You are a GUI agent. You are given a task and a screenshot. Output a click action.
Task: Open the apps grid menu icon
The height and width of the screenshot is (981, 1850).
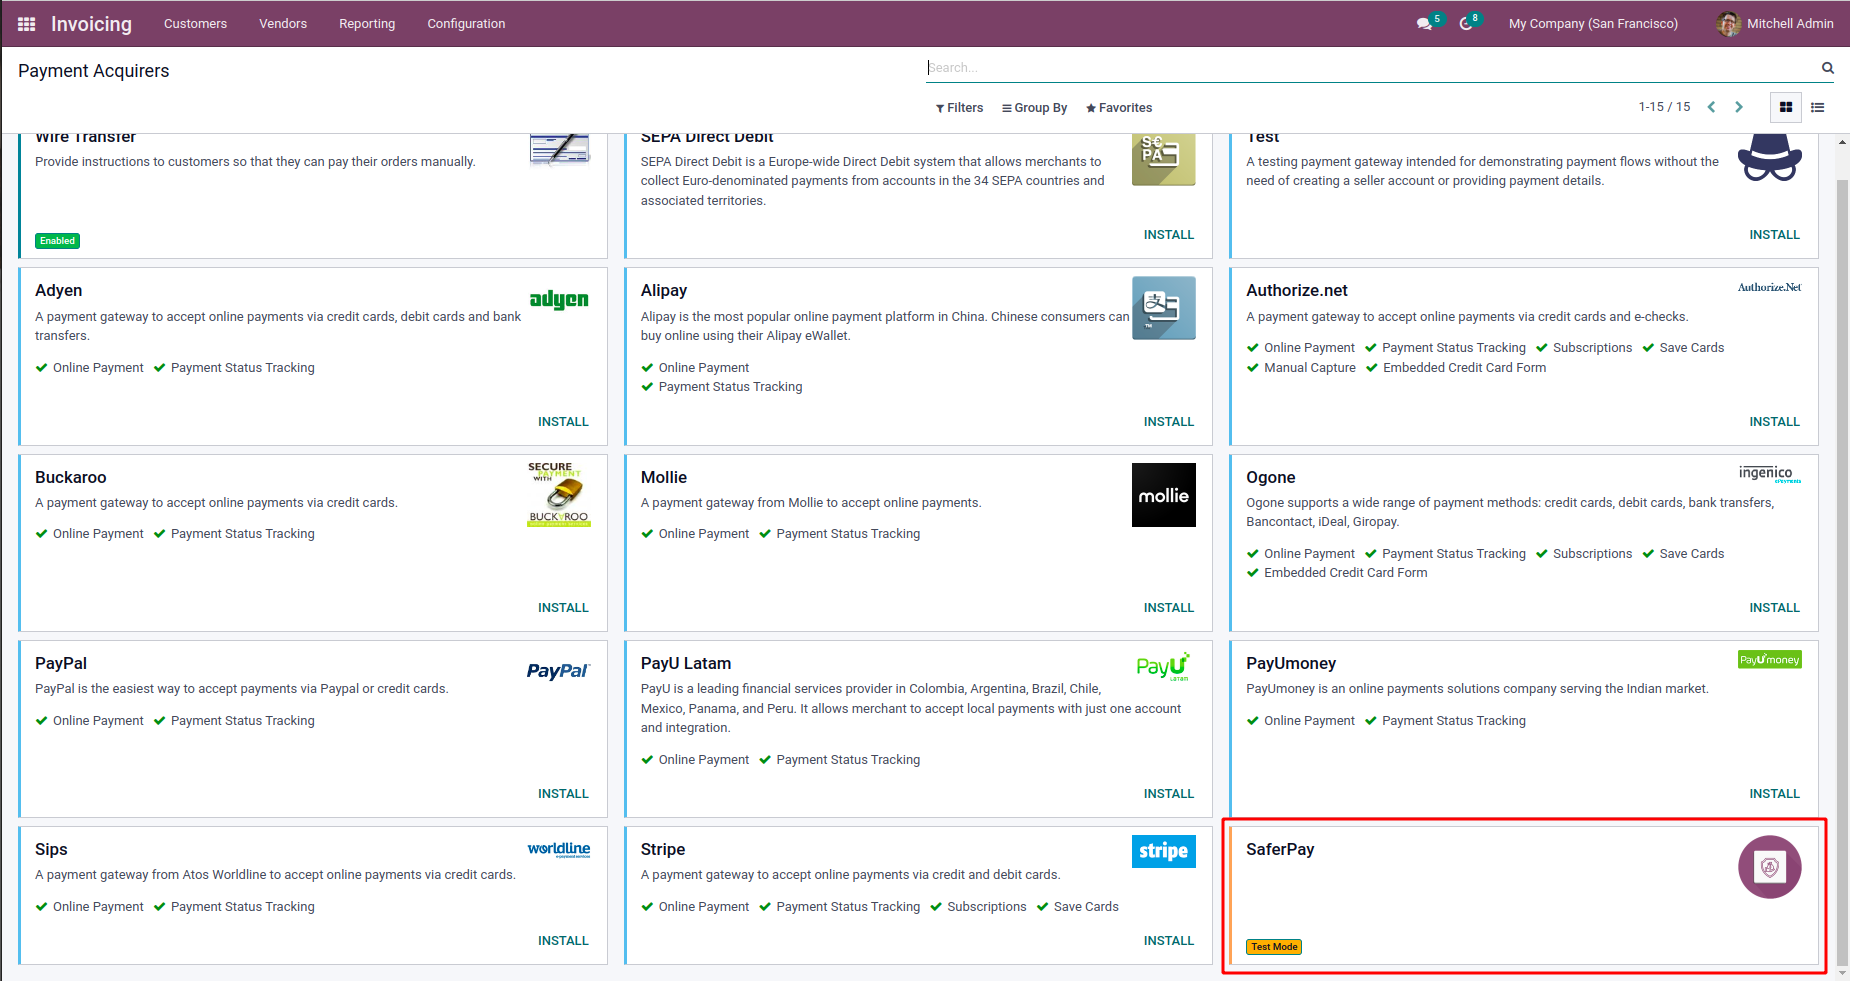click(27, 24)
